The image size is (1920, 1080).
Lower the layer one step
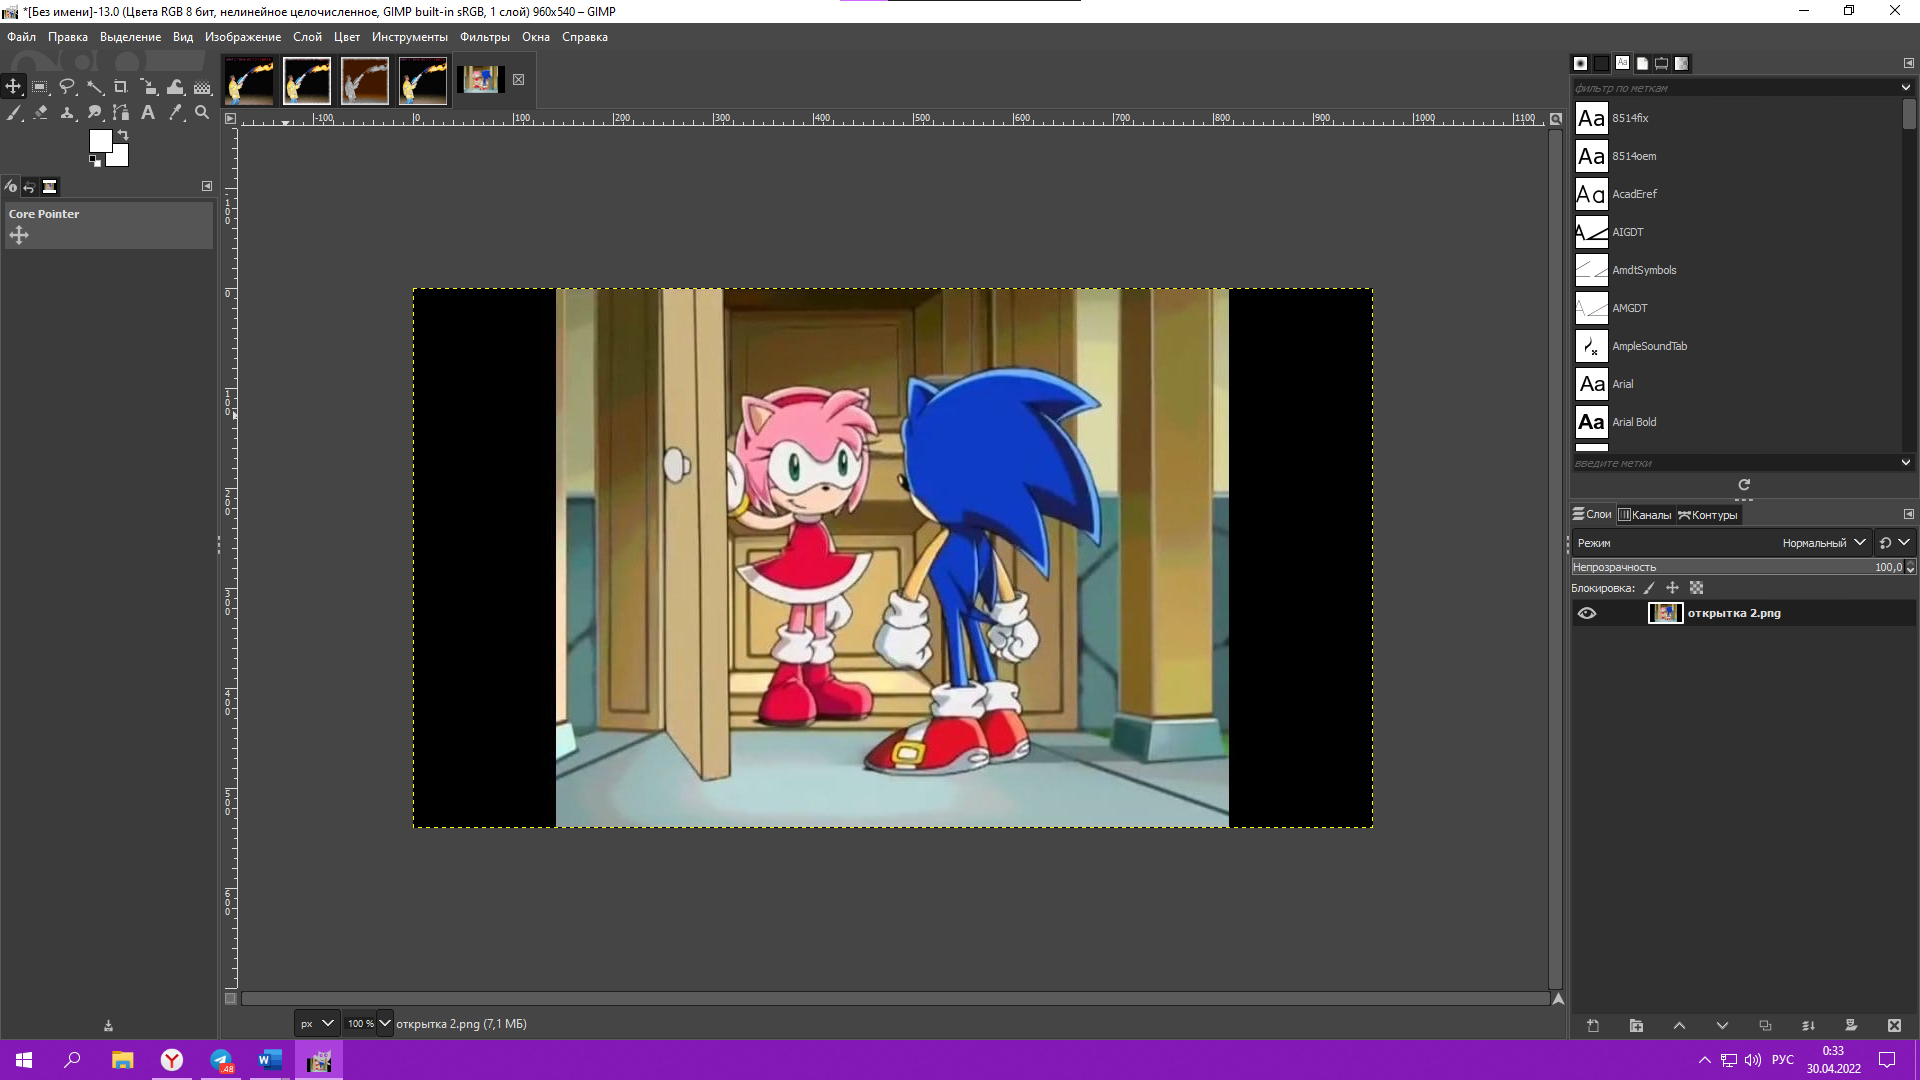click(1722, 1026)
